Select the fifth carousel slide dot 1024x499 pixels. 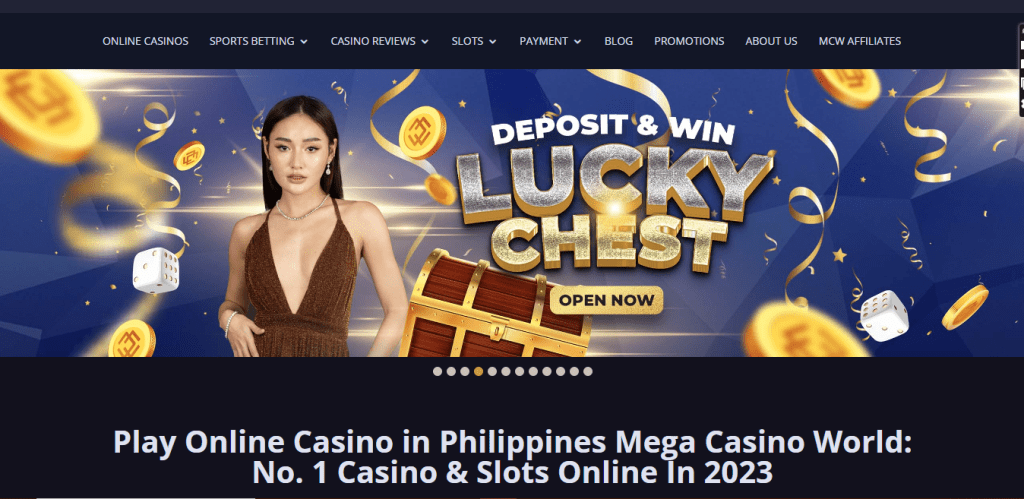coord(492,372)
